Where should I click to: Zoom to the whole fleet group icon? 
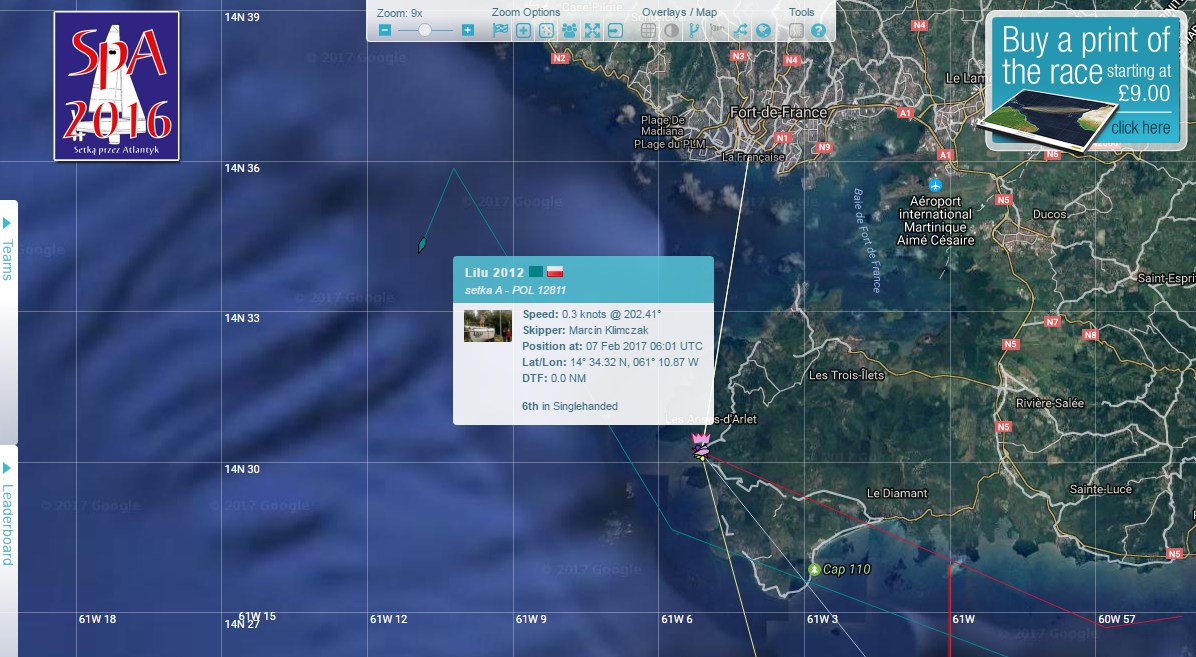pos(569,31)
